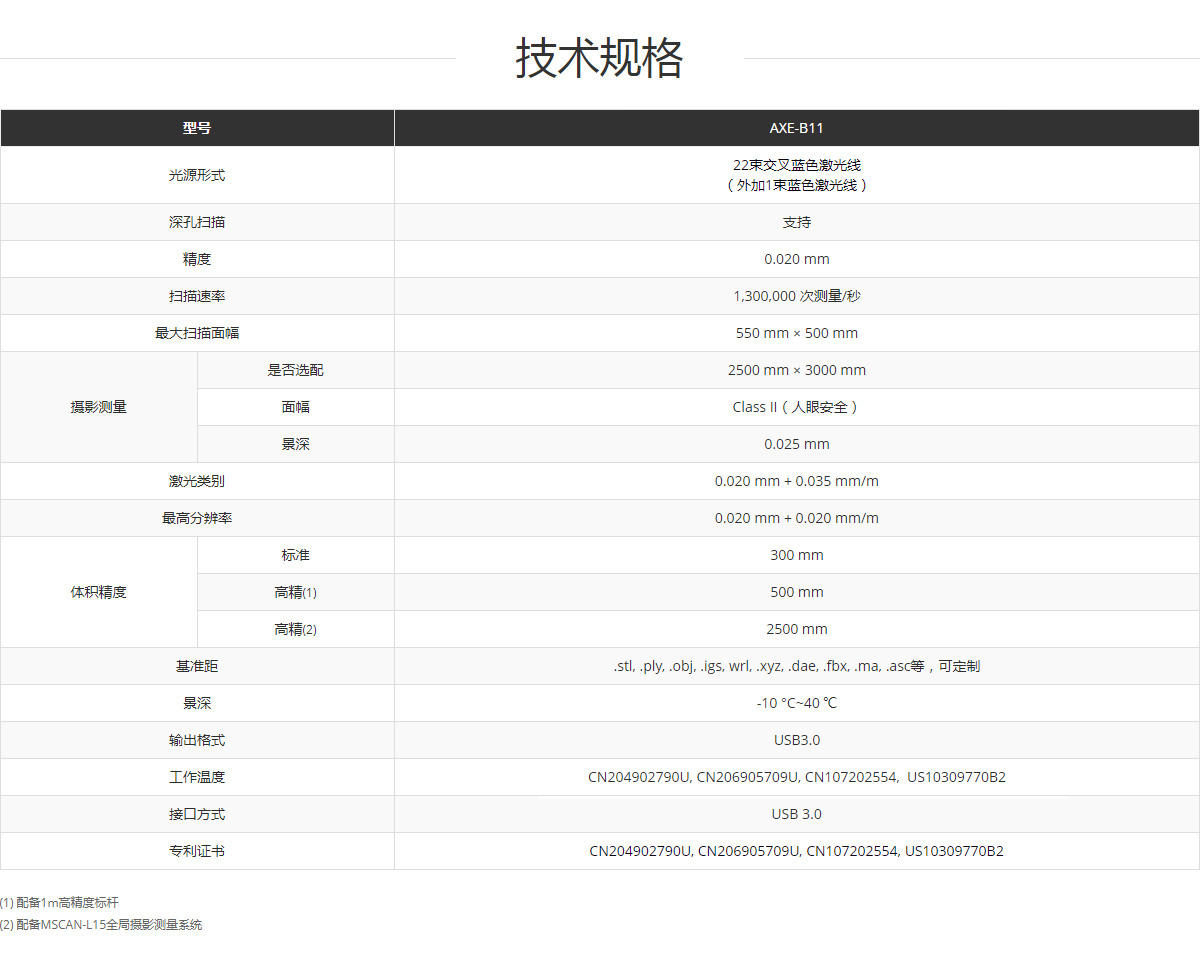Click the AXE-B11 column header
This screenshot has height=954, width=1200.
pyautogui.click(x=796, y=128)
